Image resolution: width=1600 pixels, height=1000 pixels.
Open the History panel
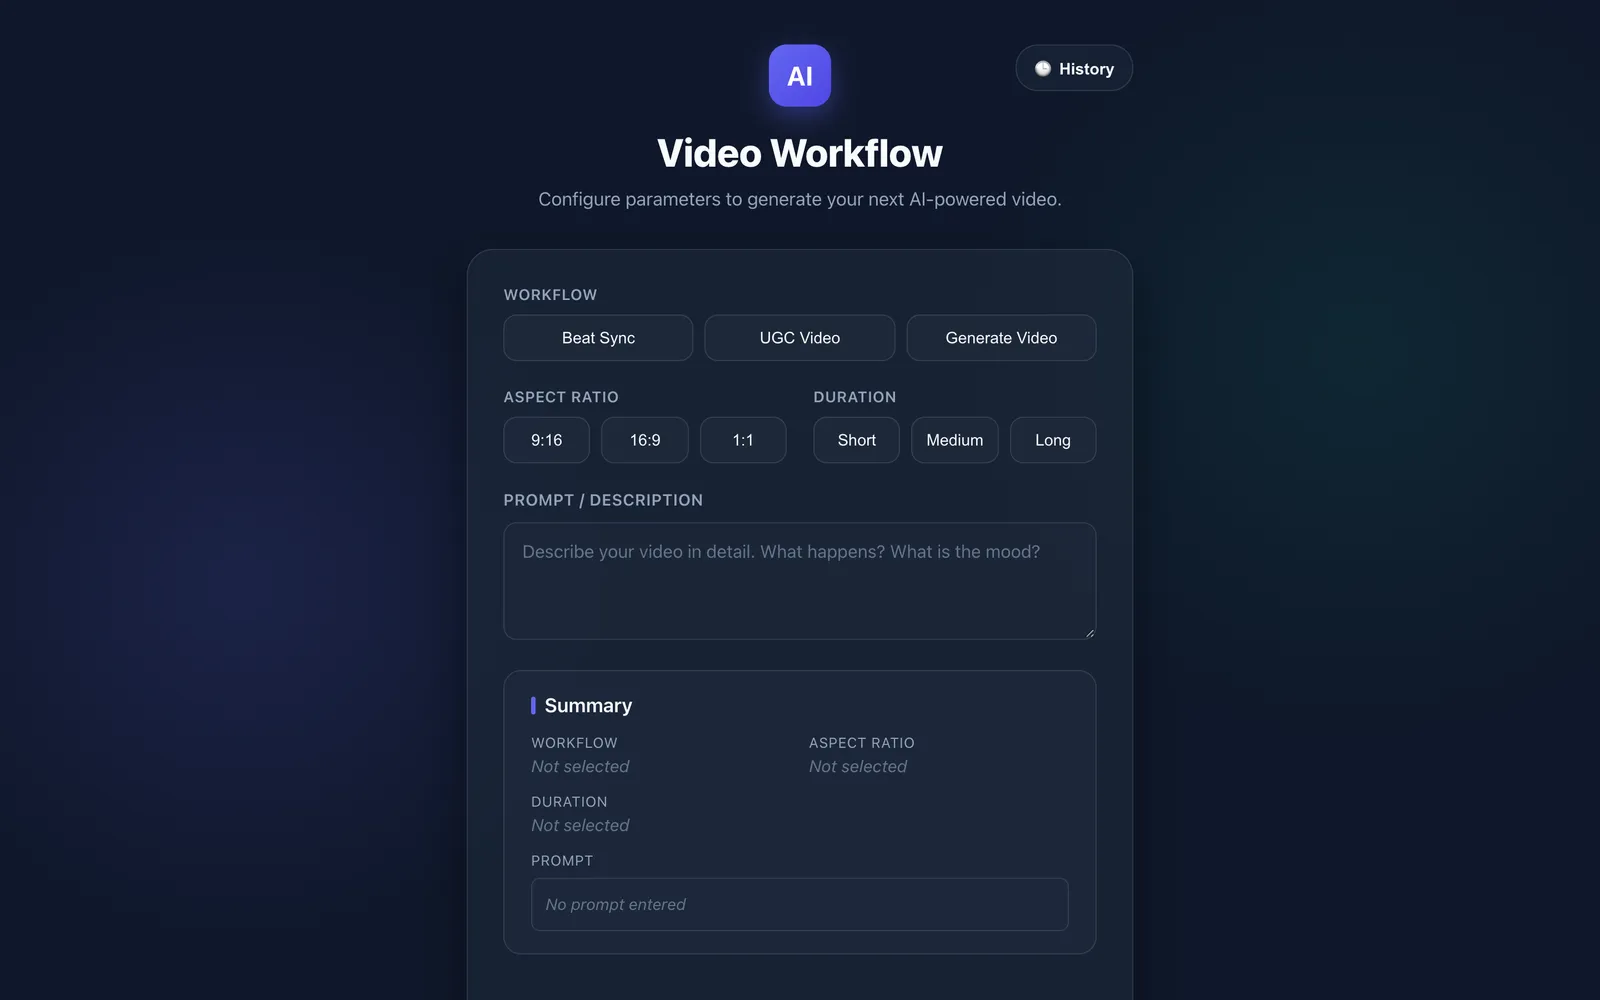[x=1074, y=68]
